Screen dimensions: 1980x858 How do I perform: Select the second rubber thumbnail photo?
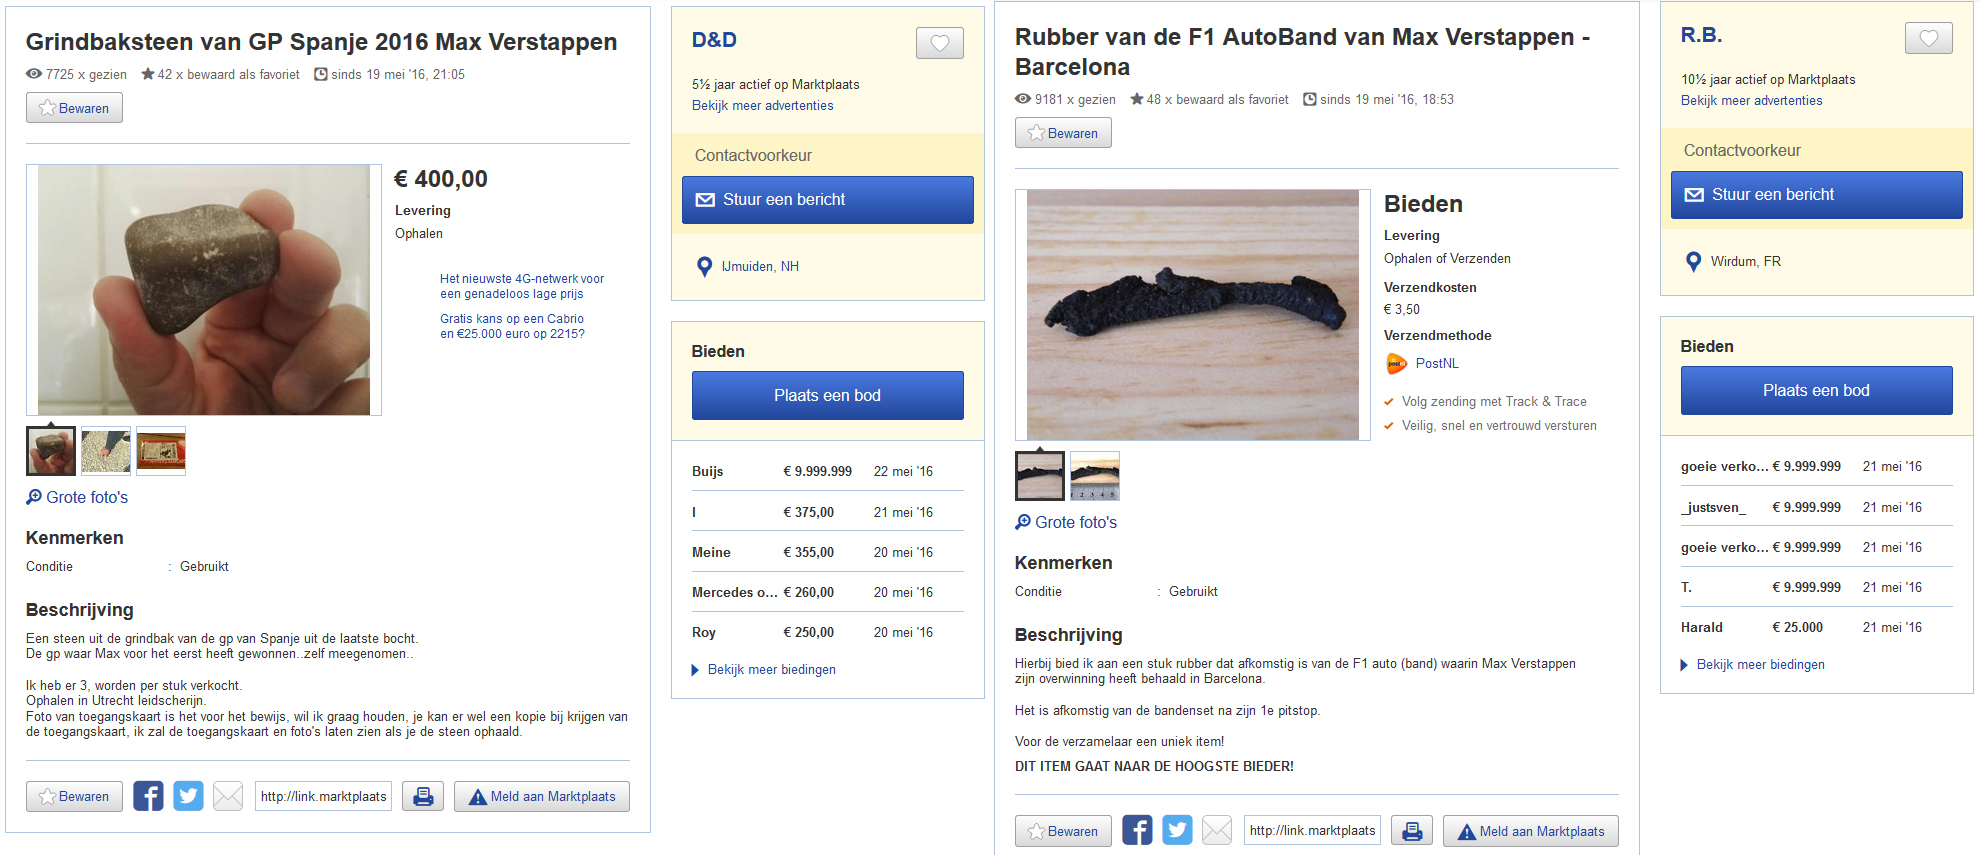click(1095, 476)
